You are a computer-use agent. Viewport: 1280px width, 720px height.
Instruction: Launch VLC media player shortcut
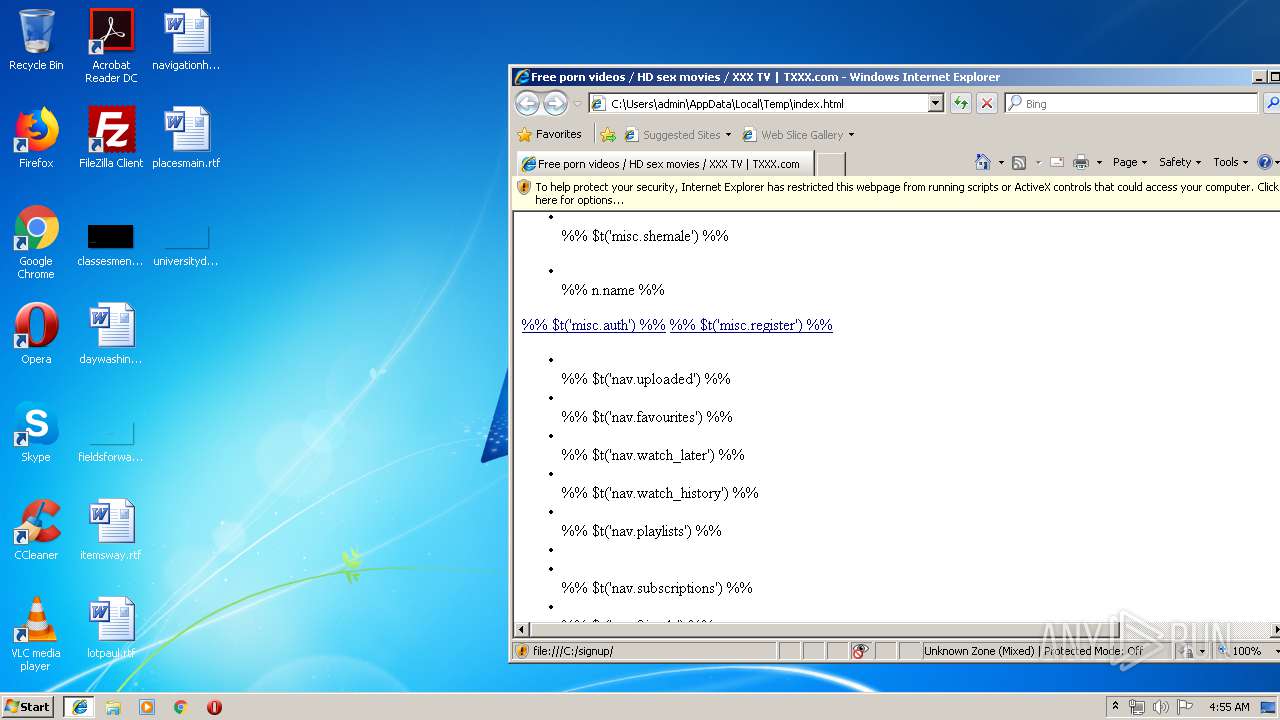(x=36, y=634)
